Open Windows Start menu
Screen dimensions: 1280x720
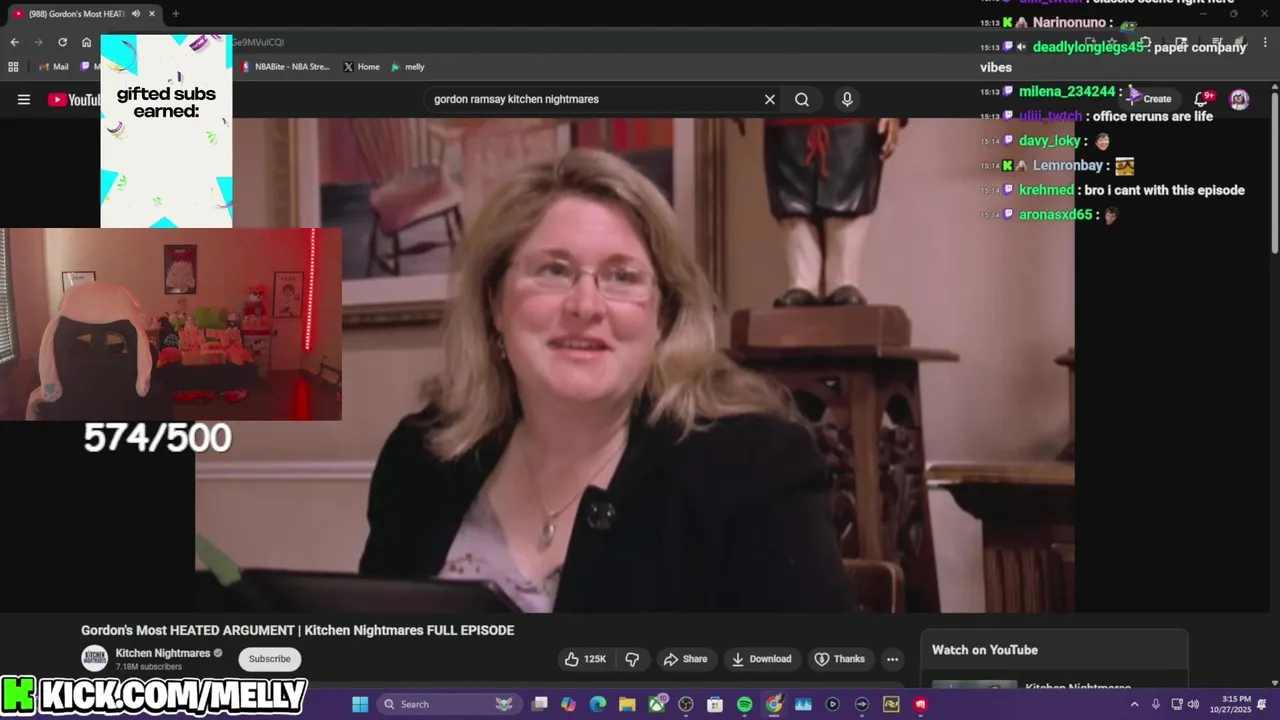(x=360, y=704)
